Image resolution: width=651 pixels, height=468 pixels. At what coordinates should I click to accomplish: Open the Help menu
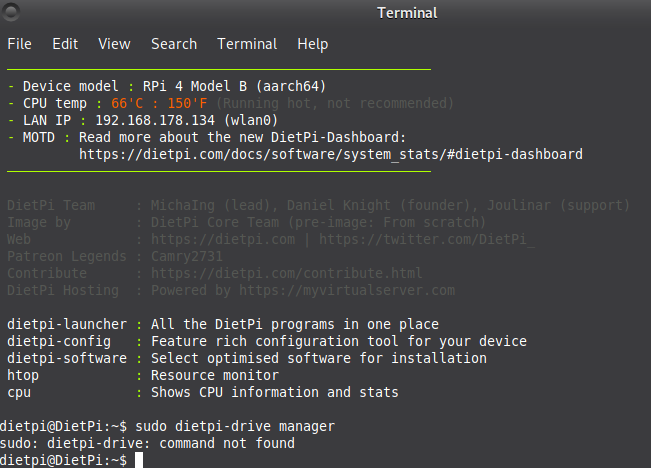(x=313, y=44)
